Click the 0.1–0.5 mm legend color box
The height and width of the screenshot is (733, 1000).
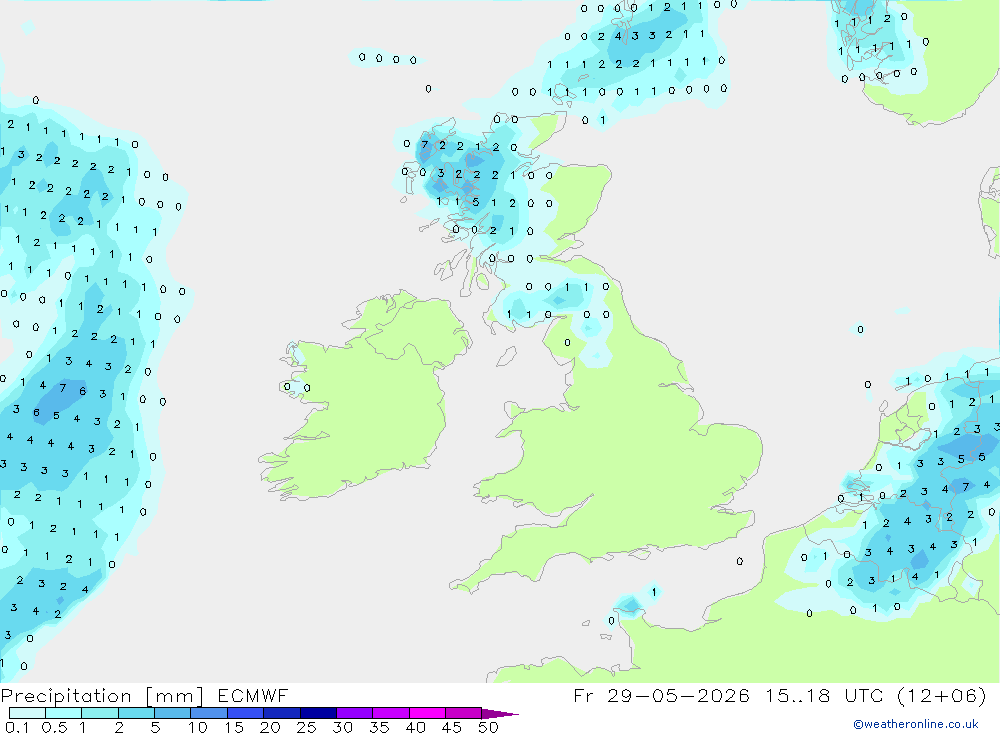point(27,713)
